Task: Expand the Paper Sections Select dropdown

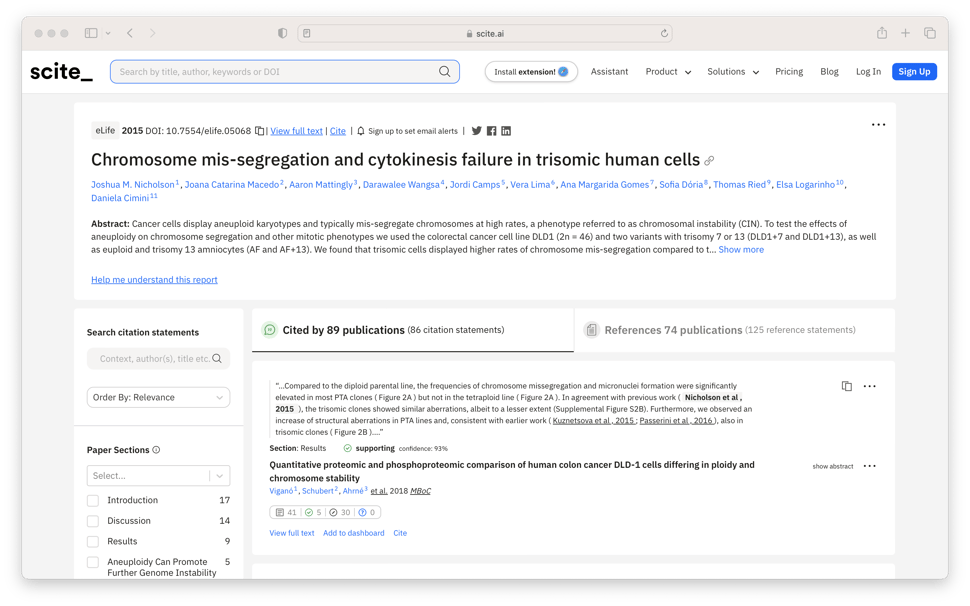Action: tap(158, 476)
